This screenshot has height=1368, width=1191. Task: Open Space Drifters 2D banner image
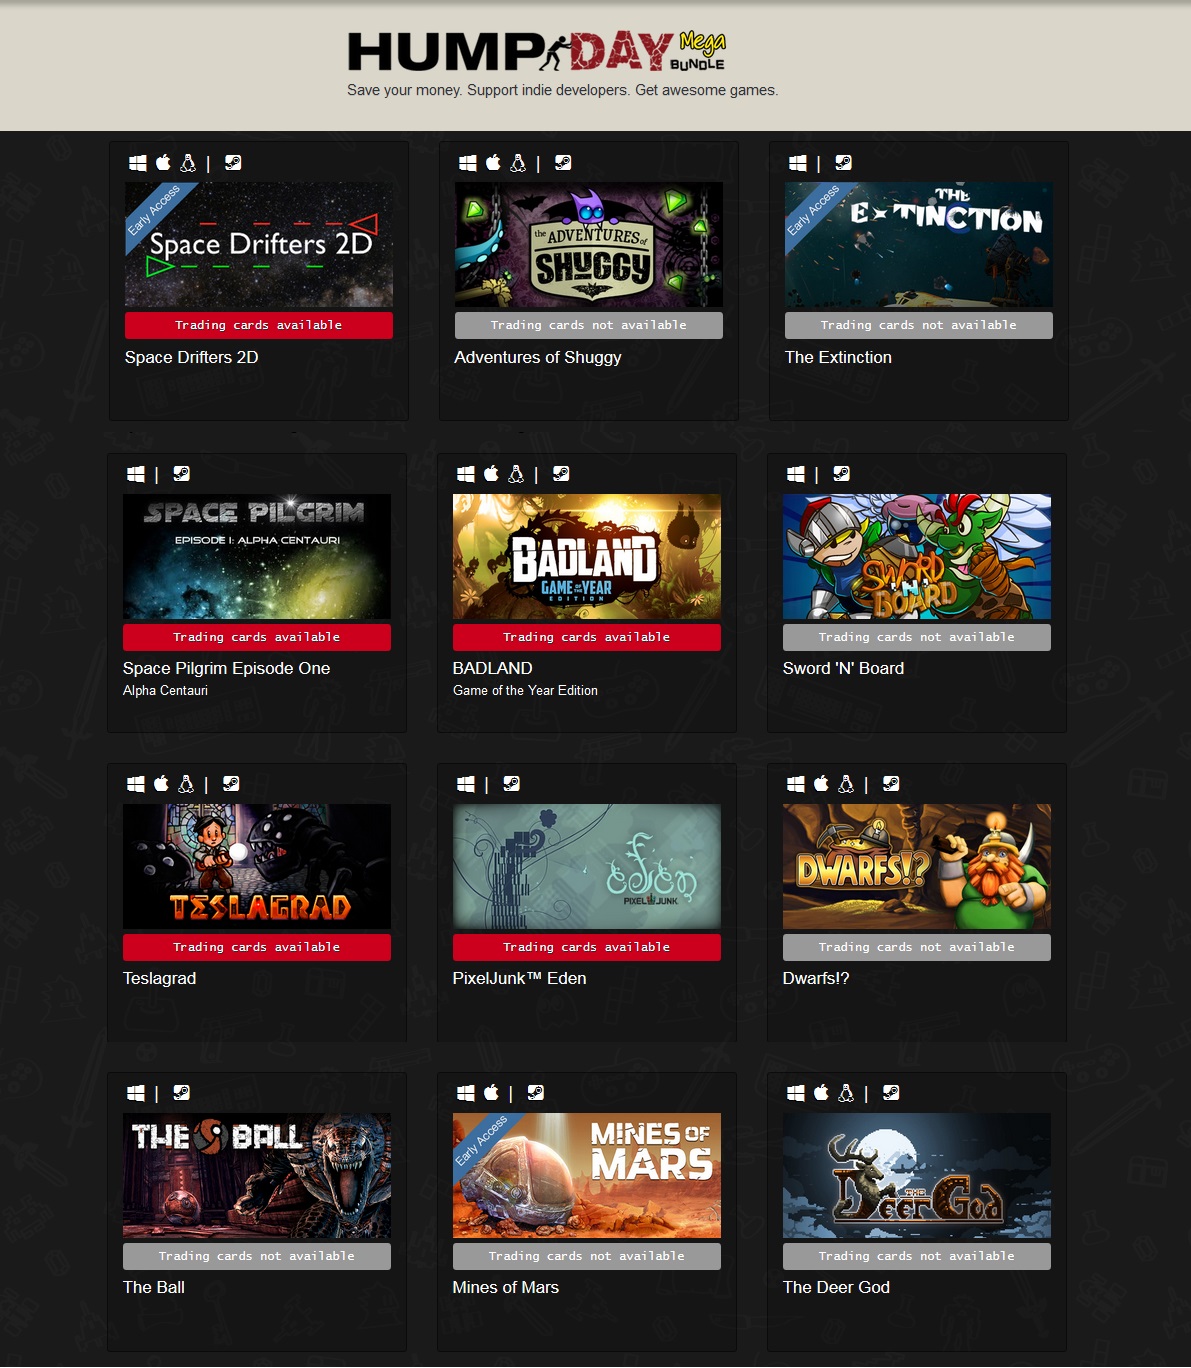click(259, 244)
